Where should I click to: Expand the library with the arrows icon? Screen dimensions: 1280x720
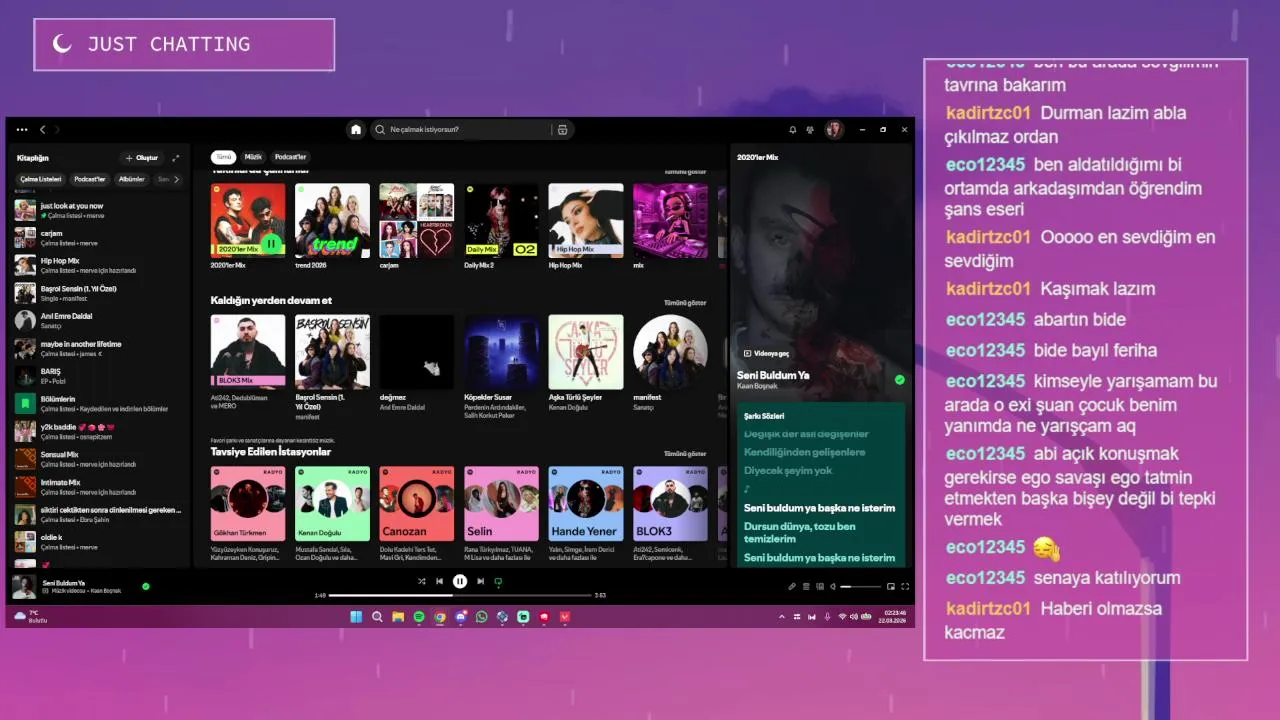click(x=176, y=158)
